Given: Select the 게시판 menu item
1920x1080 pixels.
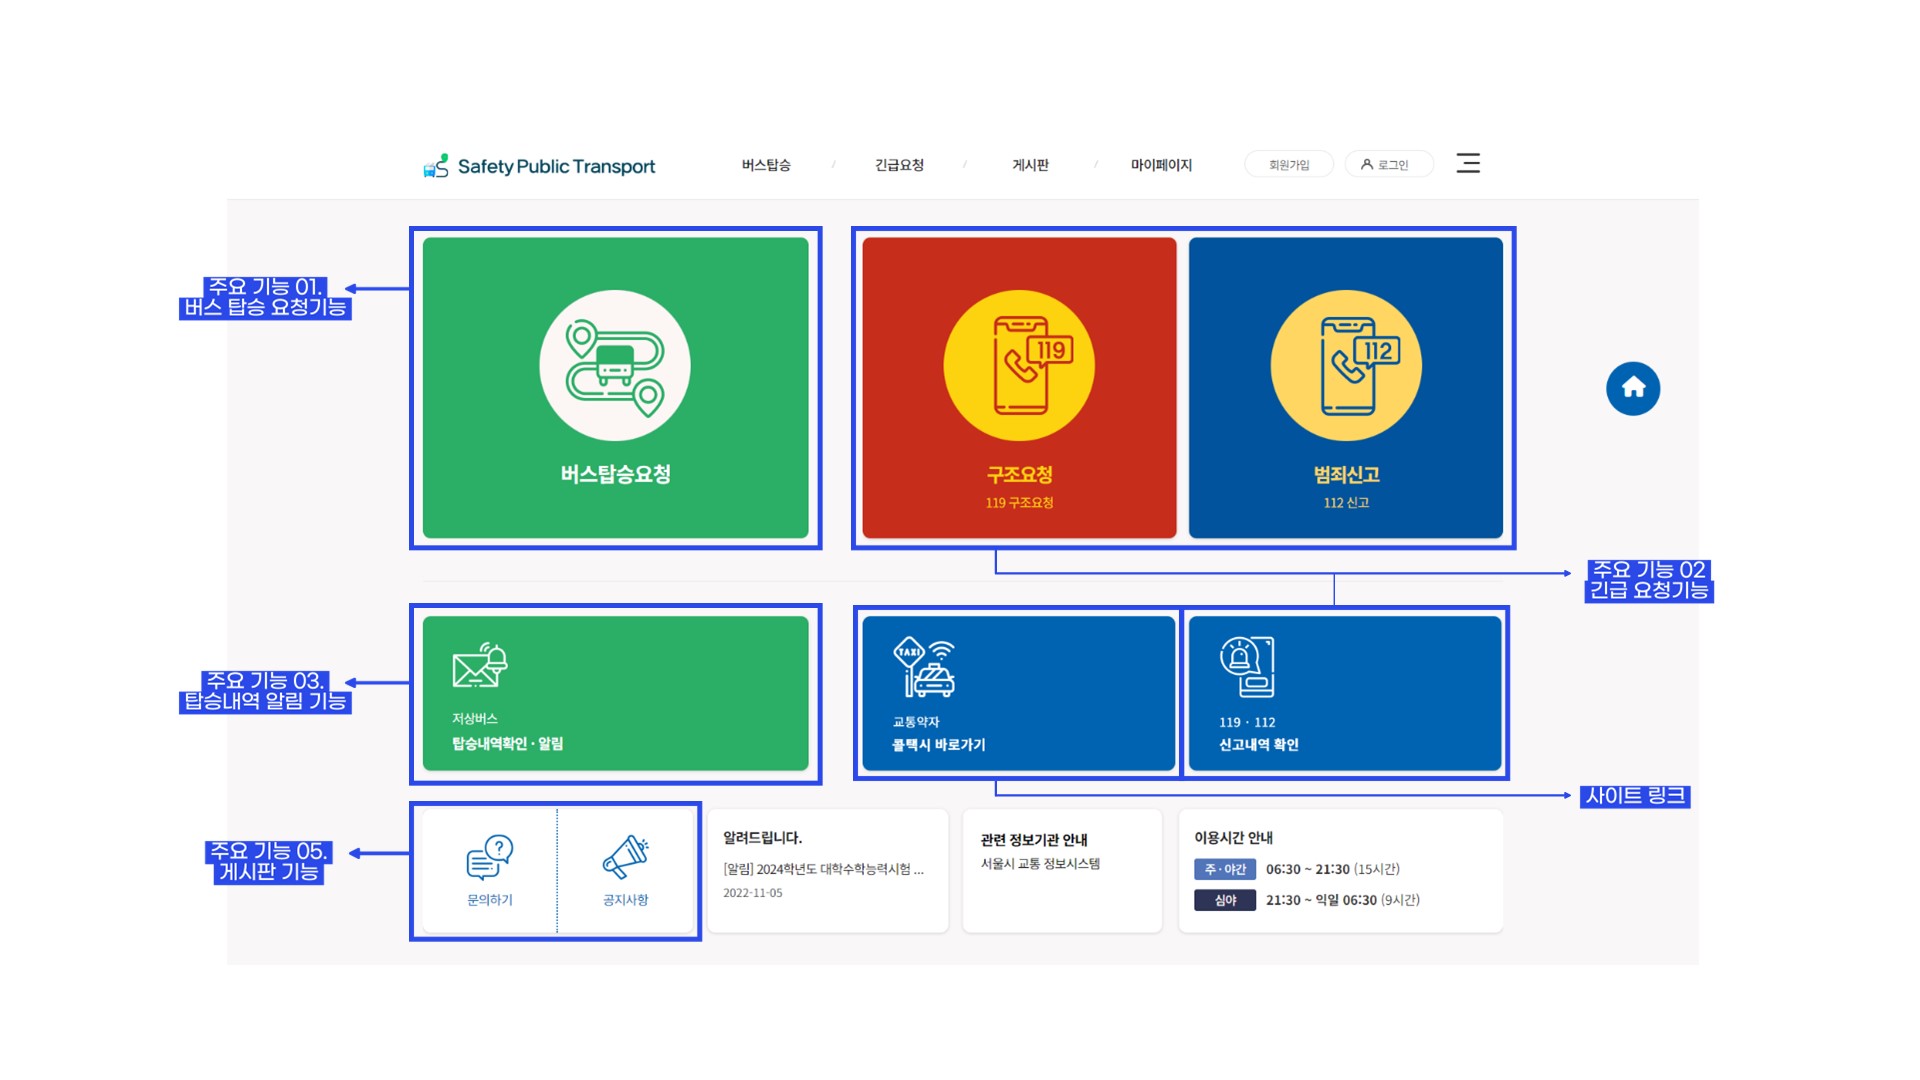Looking at the screenshot, I should (1030, 165).
